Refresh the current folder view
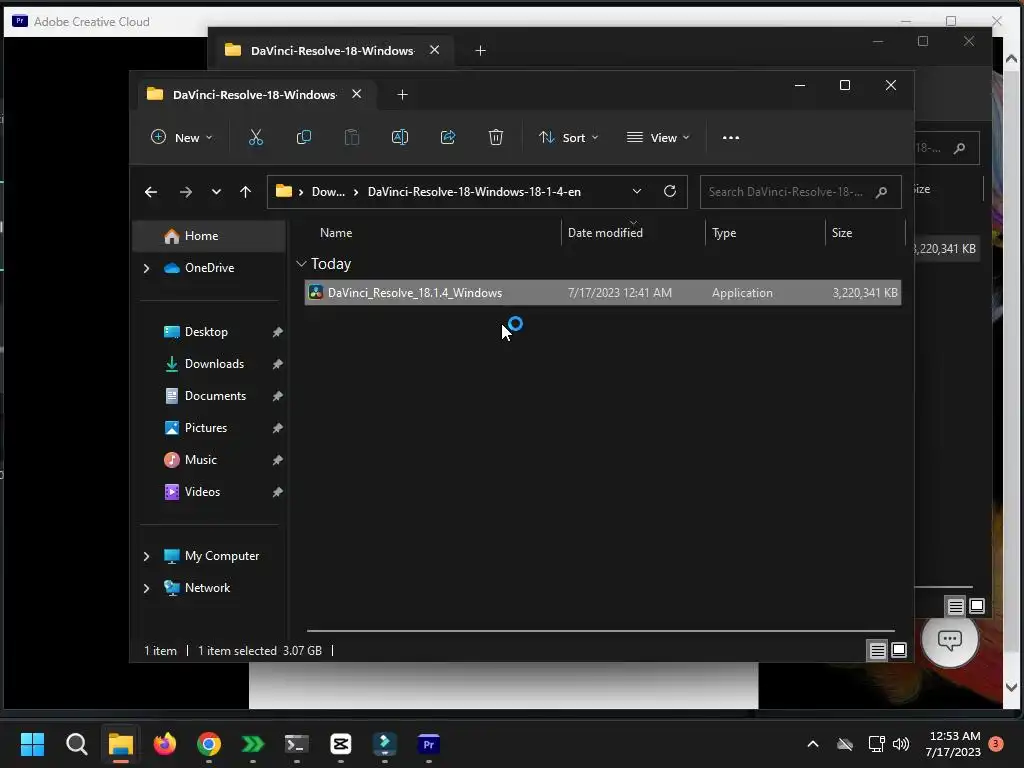Image resolution: width=1024 pixels, height=768 pixels. (x=669, y=191)
